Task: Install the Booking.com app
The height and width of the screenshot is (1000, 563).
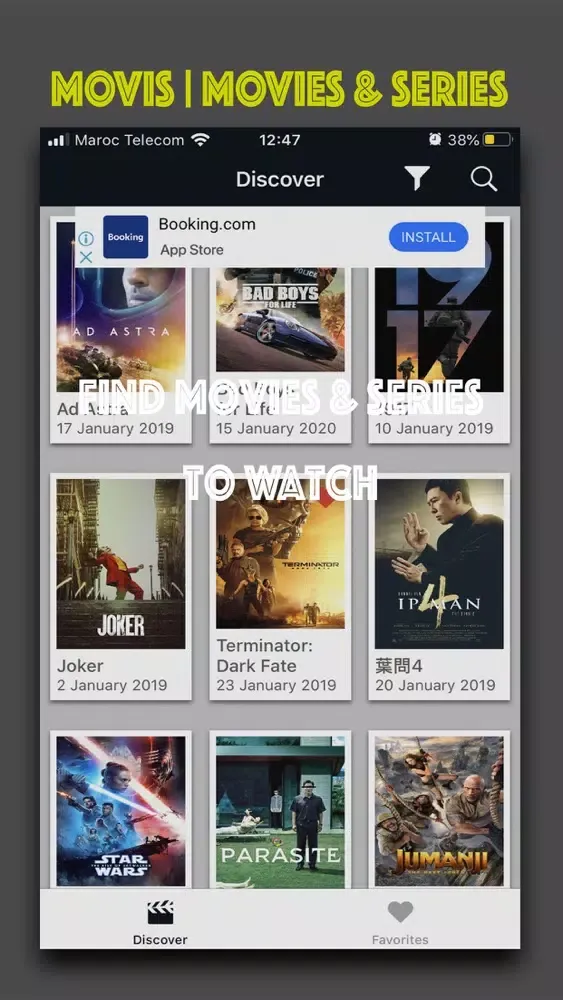Action: coord(428,237)
